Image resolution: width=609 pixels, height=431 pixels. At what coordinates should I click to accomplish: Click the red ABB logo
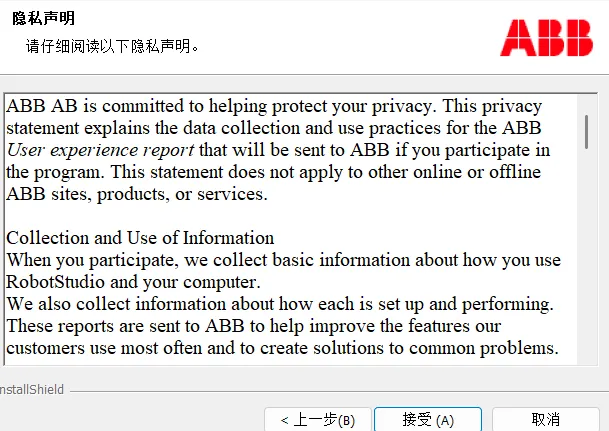(x=546, y=38)
